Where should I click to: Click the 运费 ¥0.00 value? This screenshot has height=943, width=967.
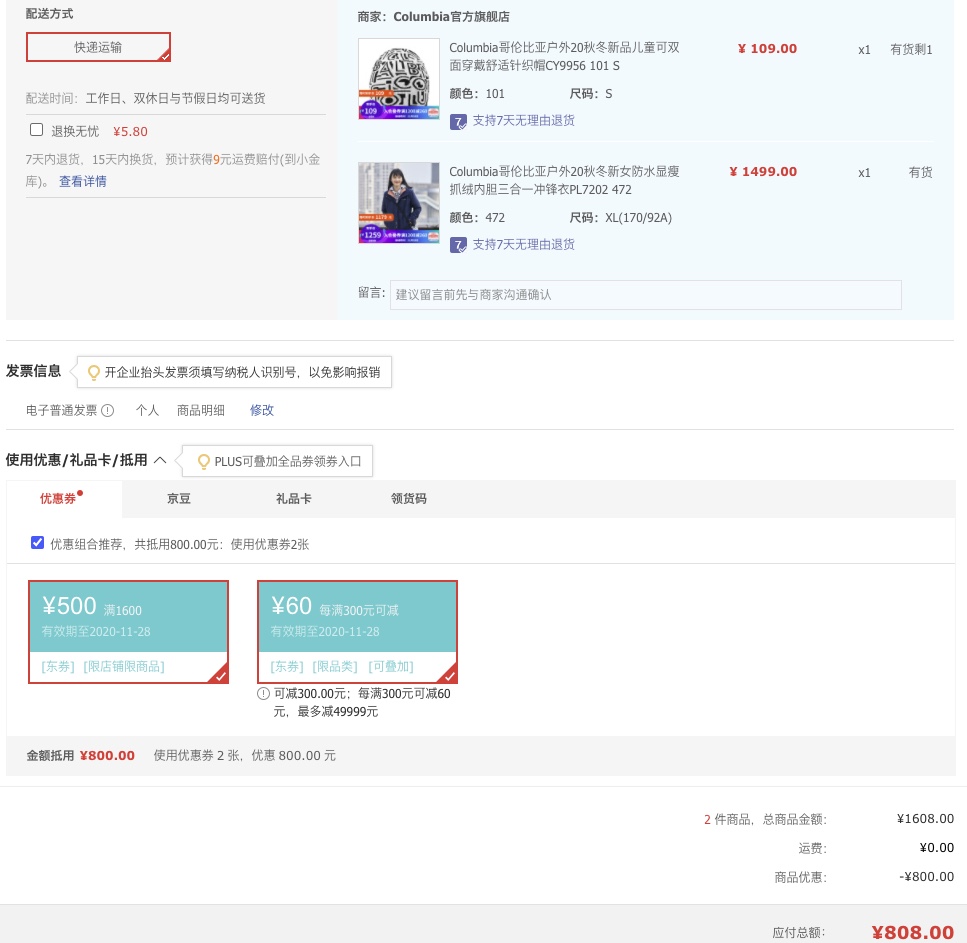pyautogui.click(x=936, y=848)
